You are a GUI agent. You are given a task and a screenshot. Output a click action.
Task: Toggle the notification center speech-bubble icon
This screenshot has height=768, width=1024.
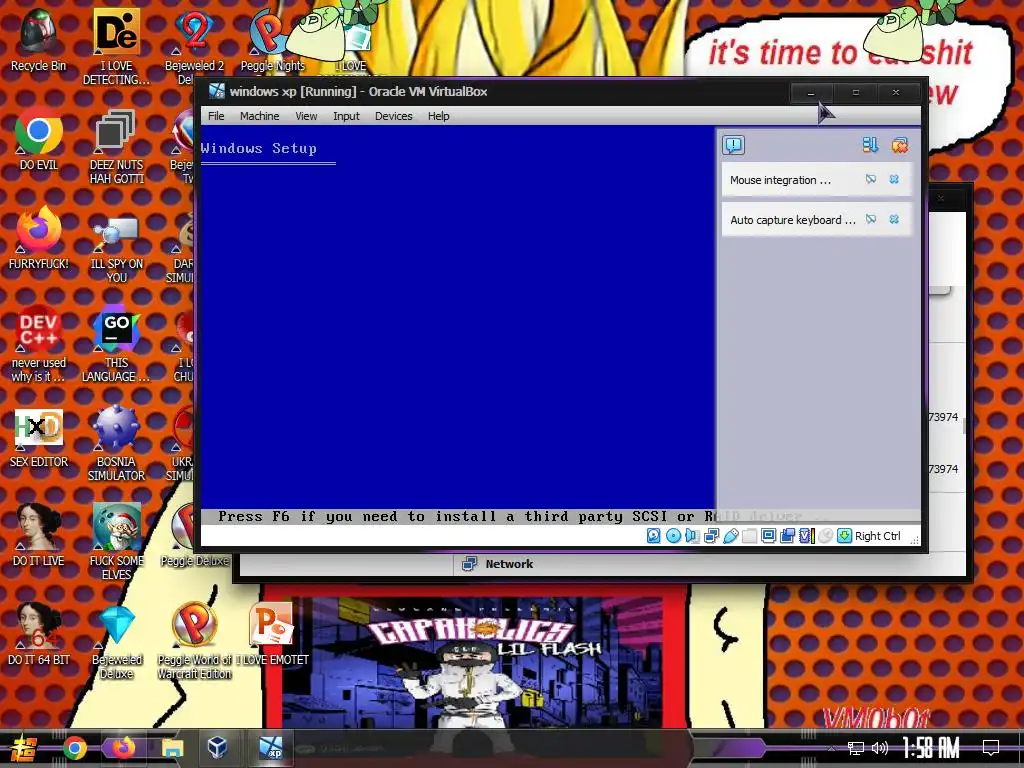pos(733,145)
